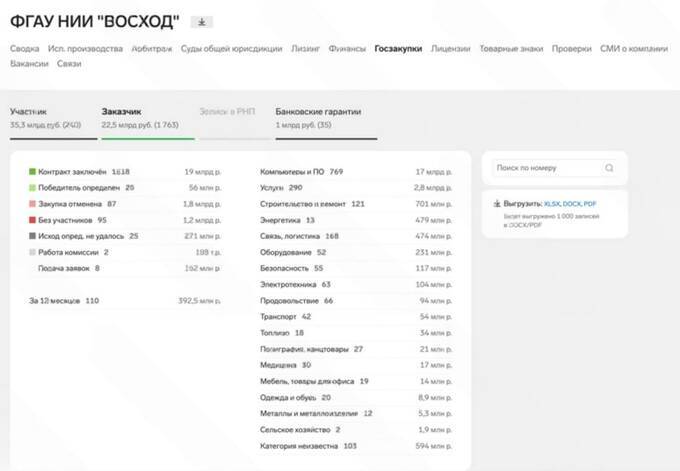This screenshot has height=471, width=680.
Task: Filter by Энергетика category
Action: [356, 220]
